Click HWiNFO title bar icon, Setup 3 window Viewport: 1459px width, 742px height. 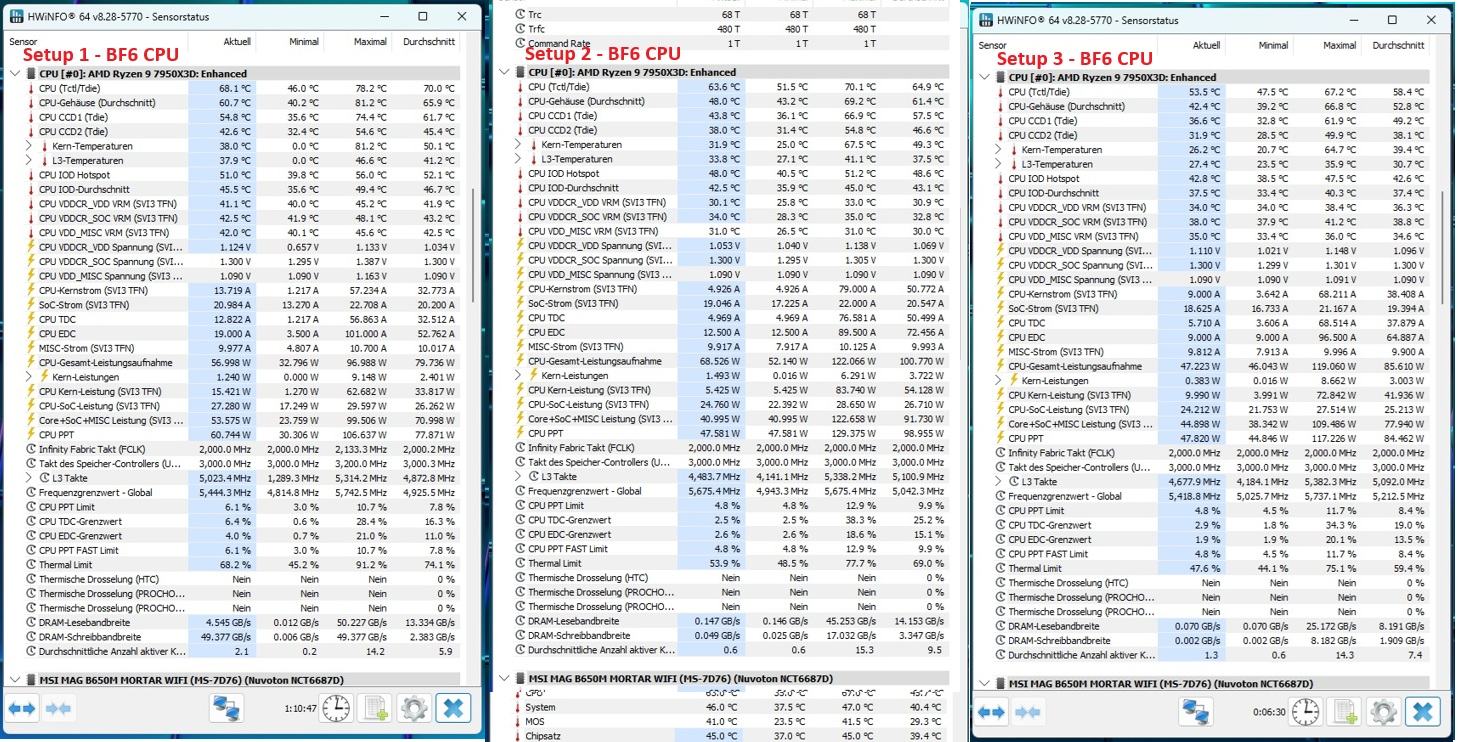(987, 20)
